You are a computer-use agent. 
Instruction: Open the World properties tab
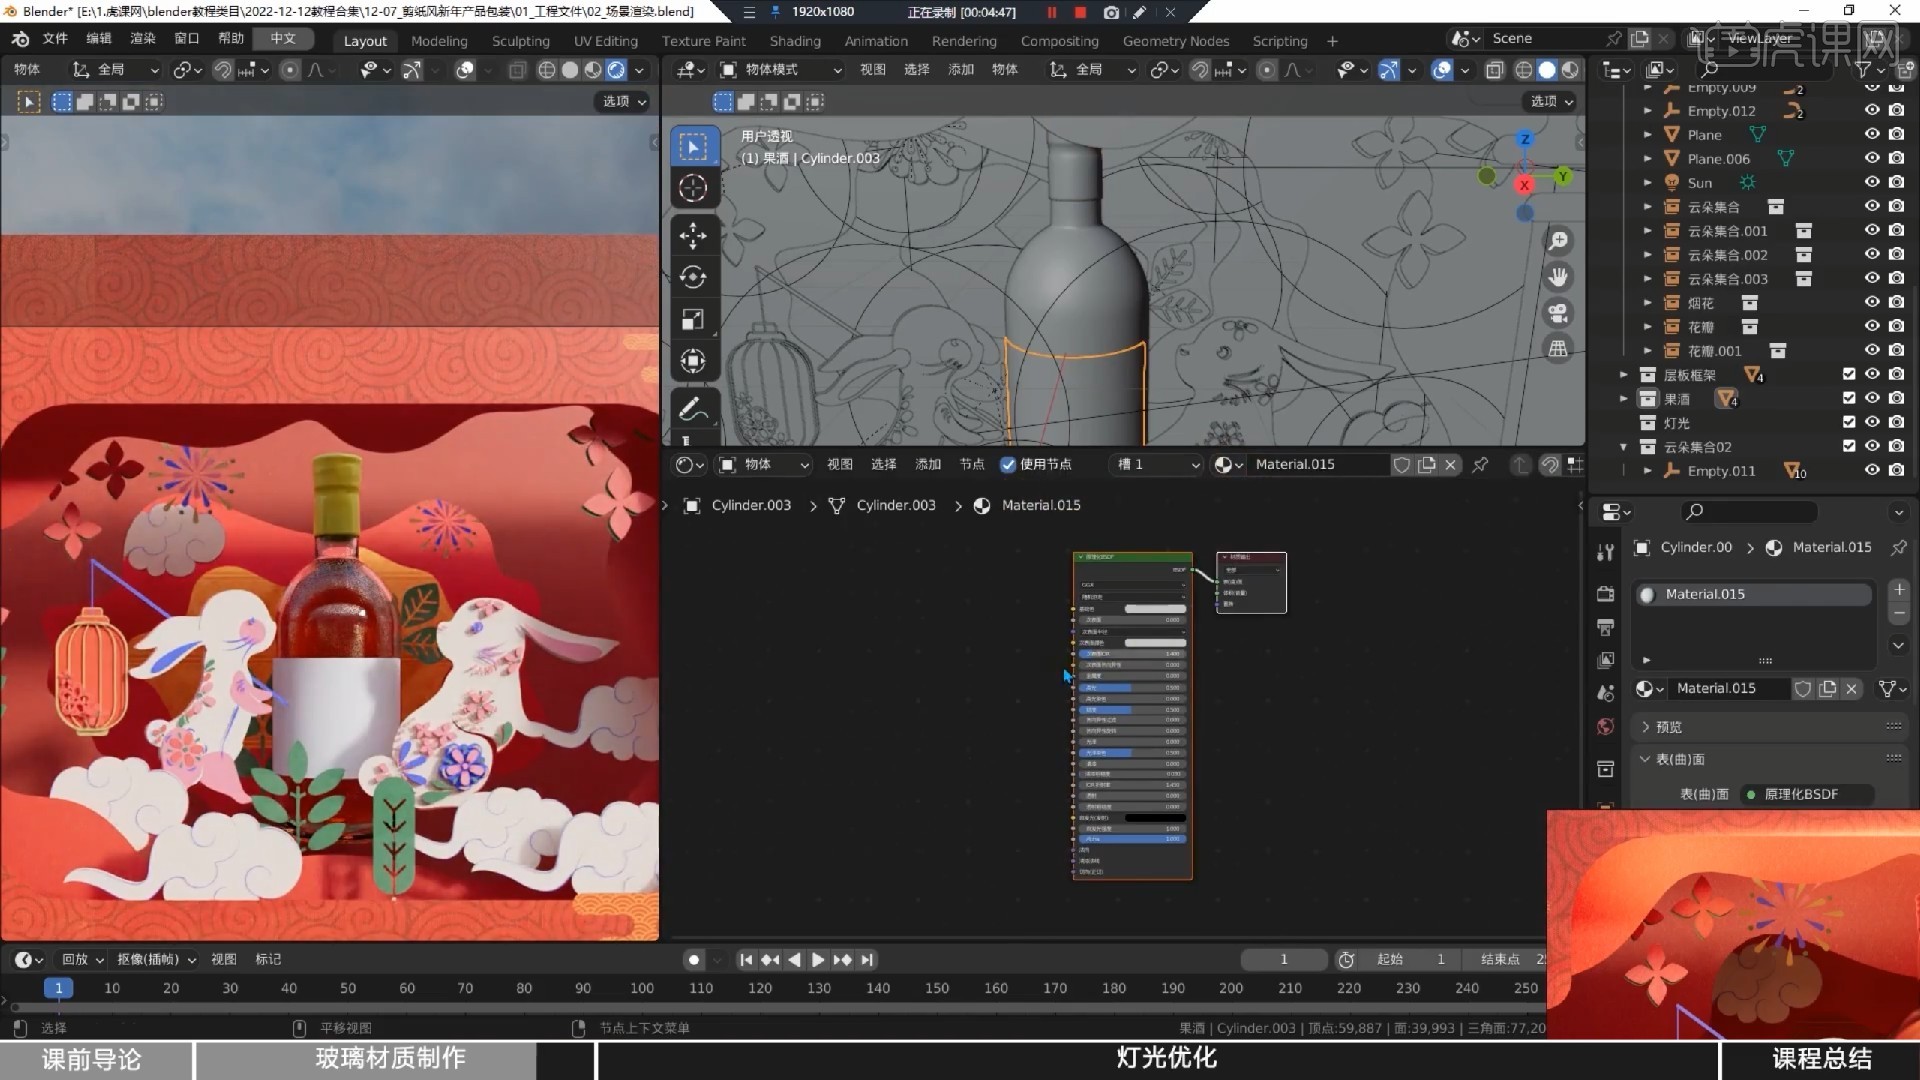point(1606,726)
